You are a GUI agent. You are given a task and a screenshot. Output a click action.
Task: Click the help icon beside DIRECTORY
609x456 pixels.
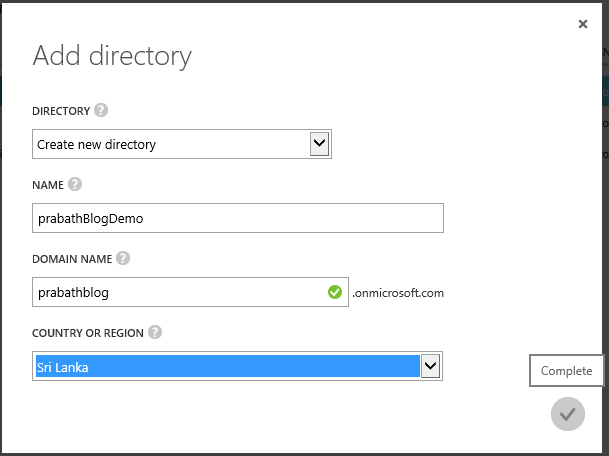(101, 111)
